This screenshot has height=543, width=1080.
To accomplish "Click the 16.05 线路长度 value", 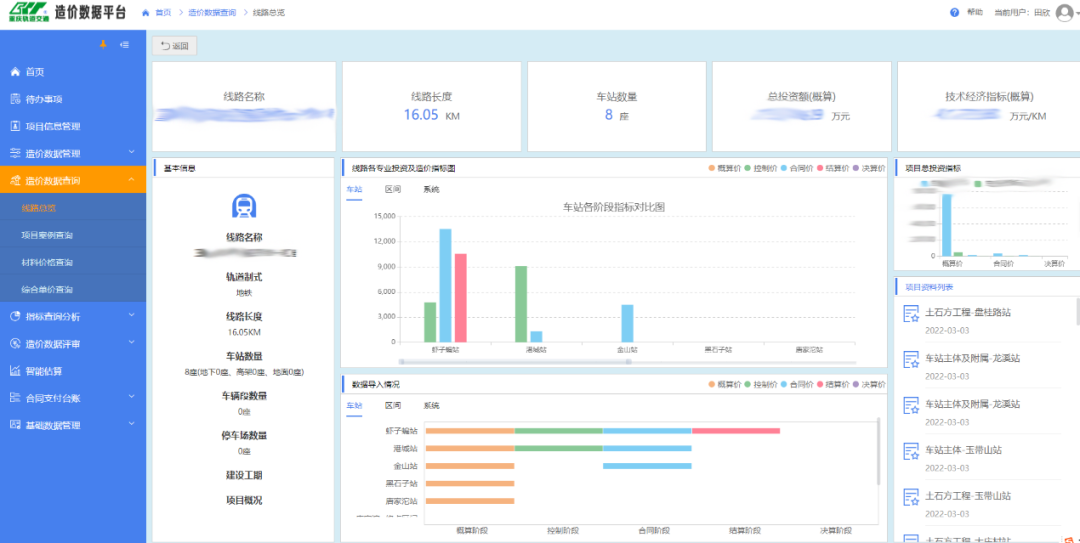I will 421,114.
